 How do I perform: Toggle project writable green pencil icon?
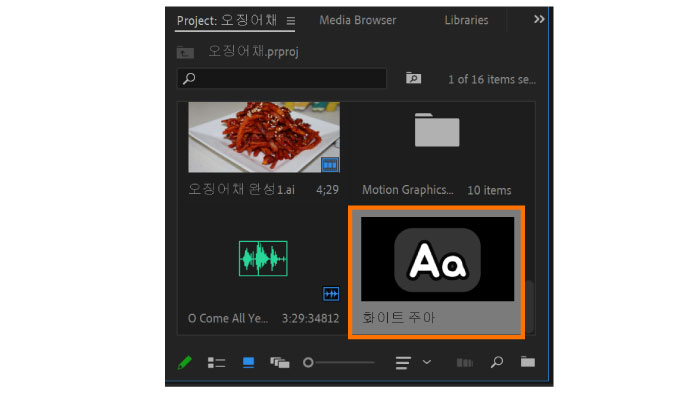pyautogui.click(x=184, y=362)
